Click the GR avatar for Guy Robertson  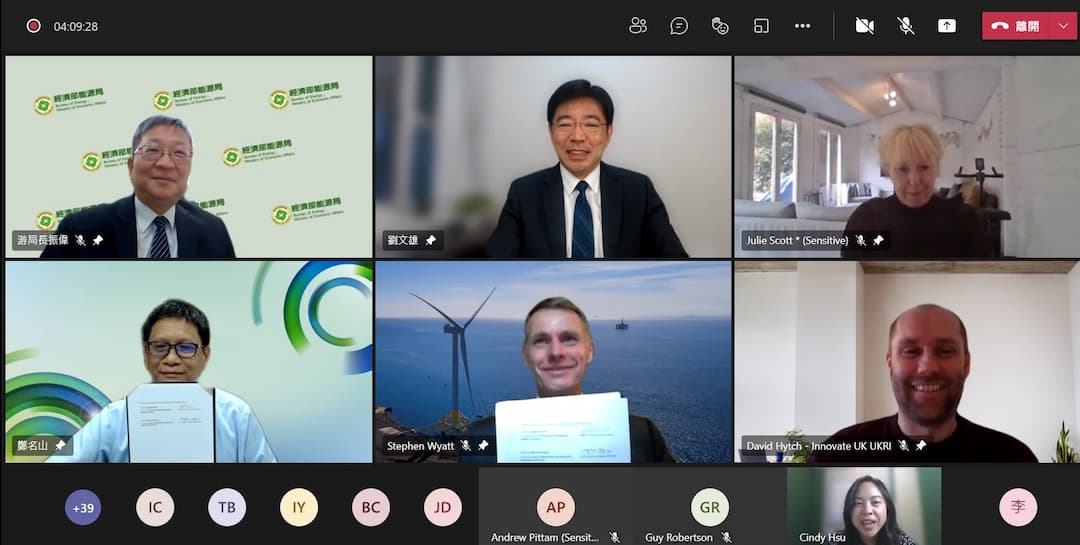coord(709,507)
